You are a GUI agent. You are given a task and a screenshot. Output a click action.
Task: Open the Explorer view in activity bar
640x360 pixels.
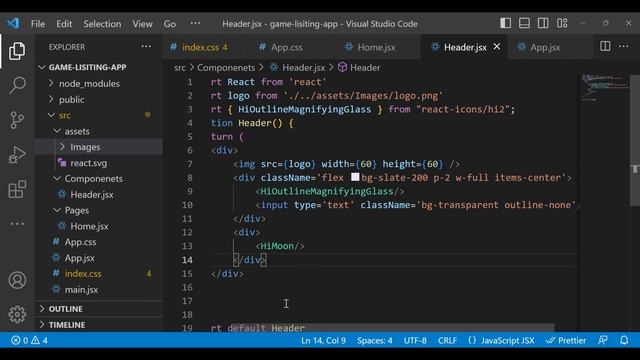pyautogui.click(x=17, y=51)
